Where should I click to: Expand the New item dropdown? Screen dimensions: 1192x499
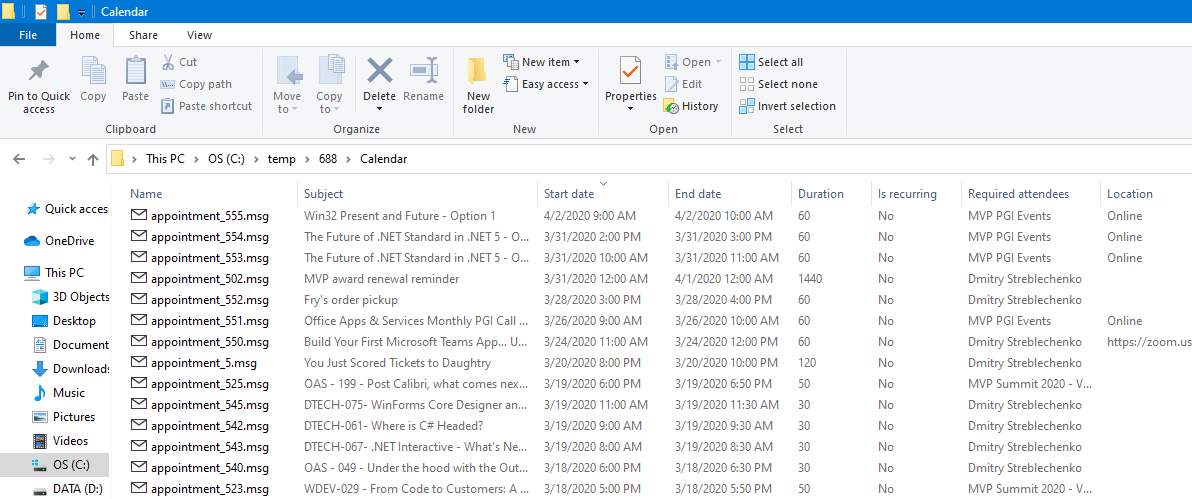click(576, 62)
